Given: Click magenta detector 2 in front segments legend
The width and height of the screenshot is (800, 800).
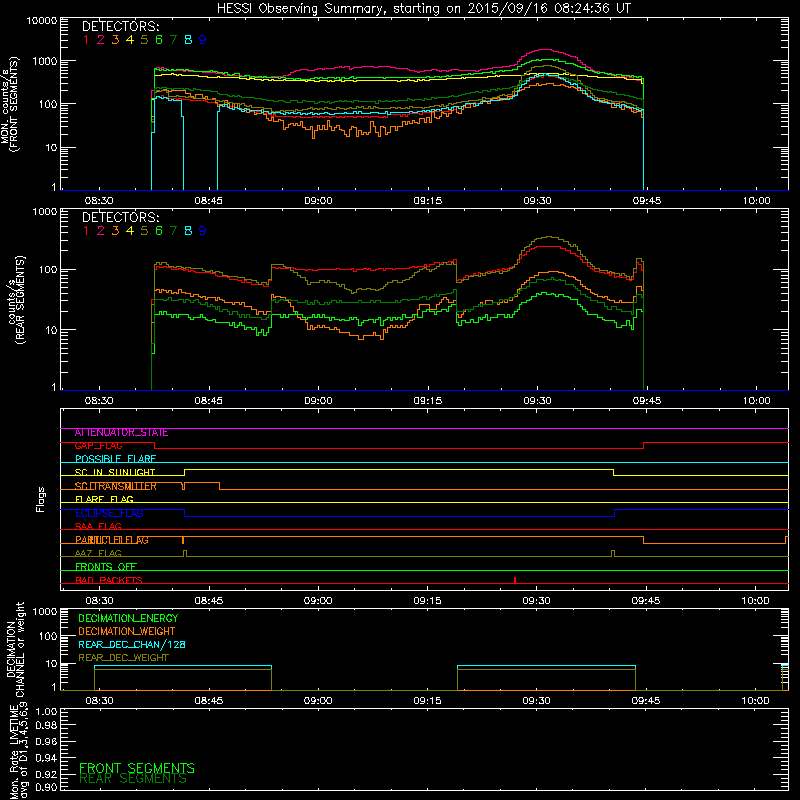Looking at the screenshot, I should pos(101,40).
